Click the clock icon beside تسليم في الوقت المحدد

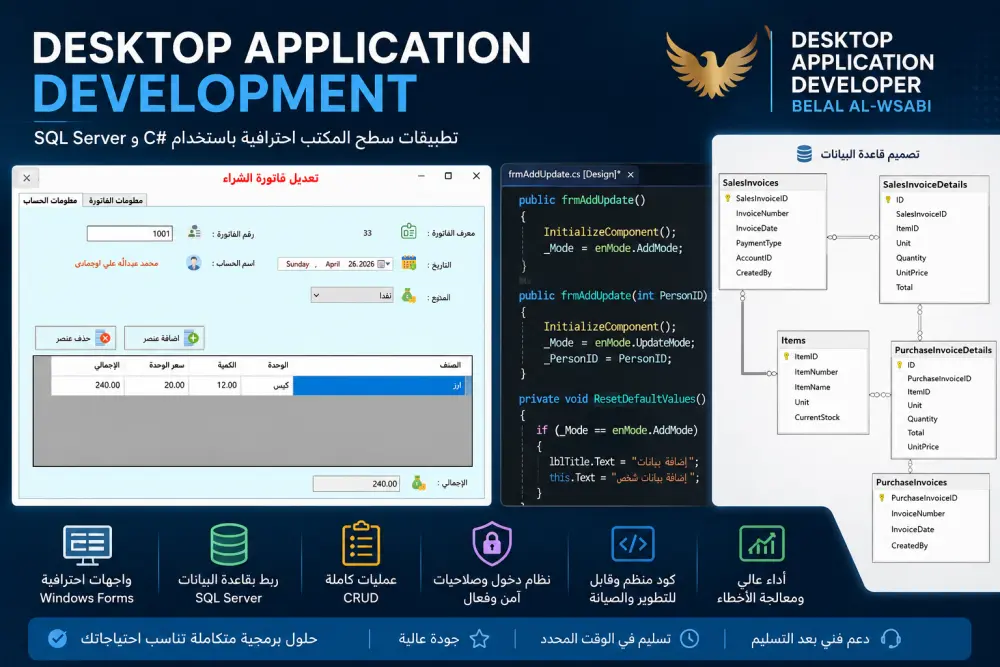(x=689, y=638)
